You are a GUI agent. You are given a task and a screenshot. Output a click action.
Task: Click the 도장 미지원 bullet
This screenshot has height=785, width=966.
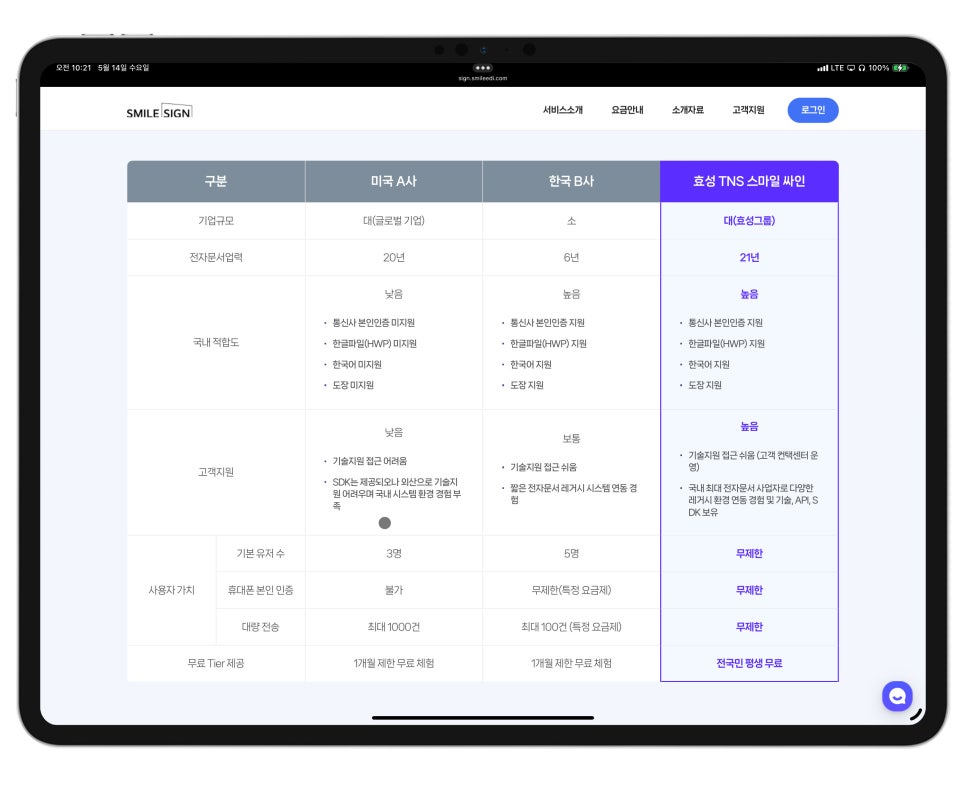click(353, 385)
